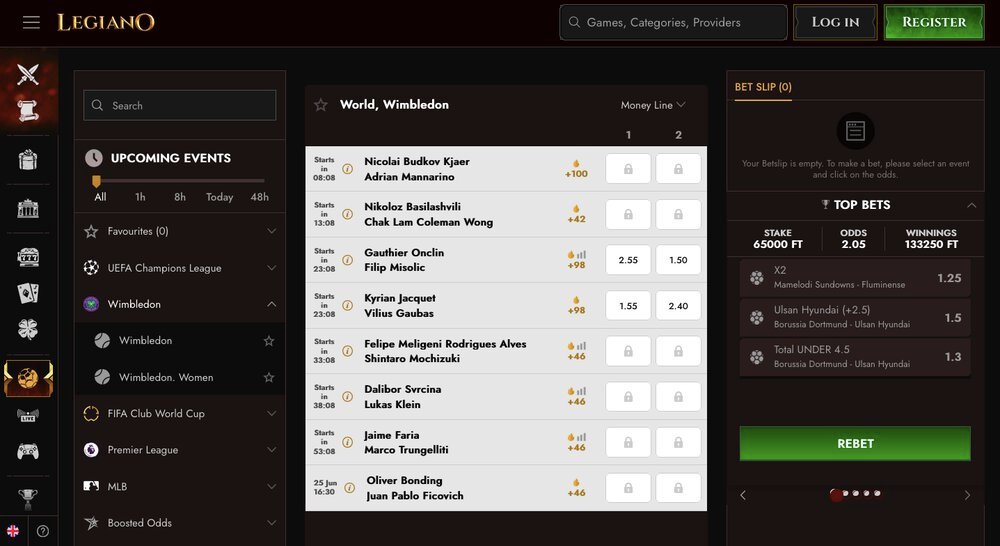Select X2 Mamelodi Sundowns - Fluminense top bet
The image size is (1000, 546).
coord(855,278)
